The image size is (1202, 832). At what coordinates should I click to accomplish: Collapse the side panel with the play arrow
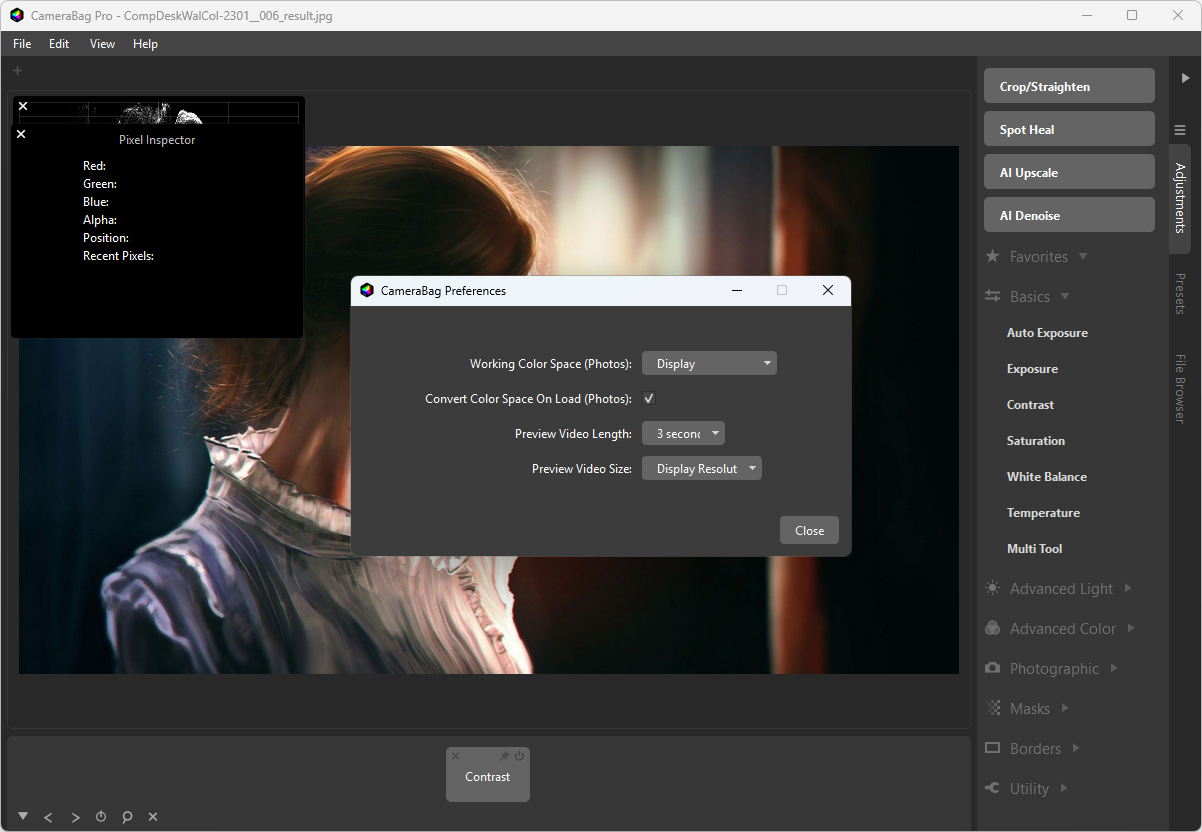pos(1185,77)
